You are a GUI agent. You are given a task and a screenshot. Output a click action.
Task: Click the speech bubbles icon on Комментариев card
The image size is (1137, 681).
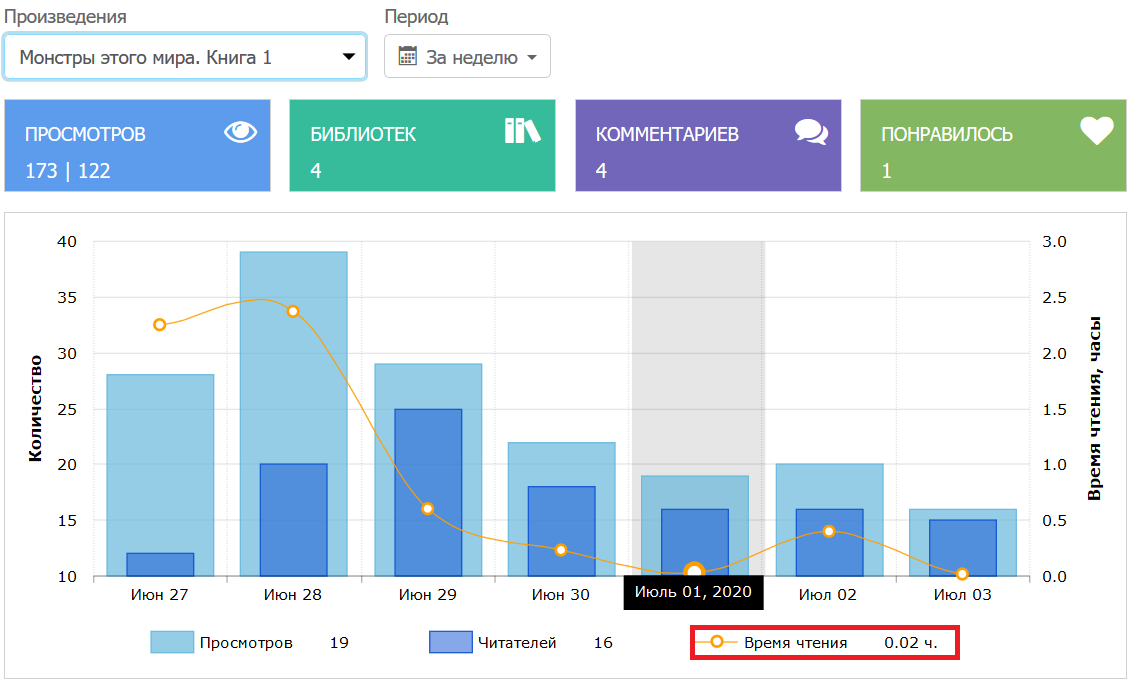tap(811, 132)
